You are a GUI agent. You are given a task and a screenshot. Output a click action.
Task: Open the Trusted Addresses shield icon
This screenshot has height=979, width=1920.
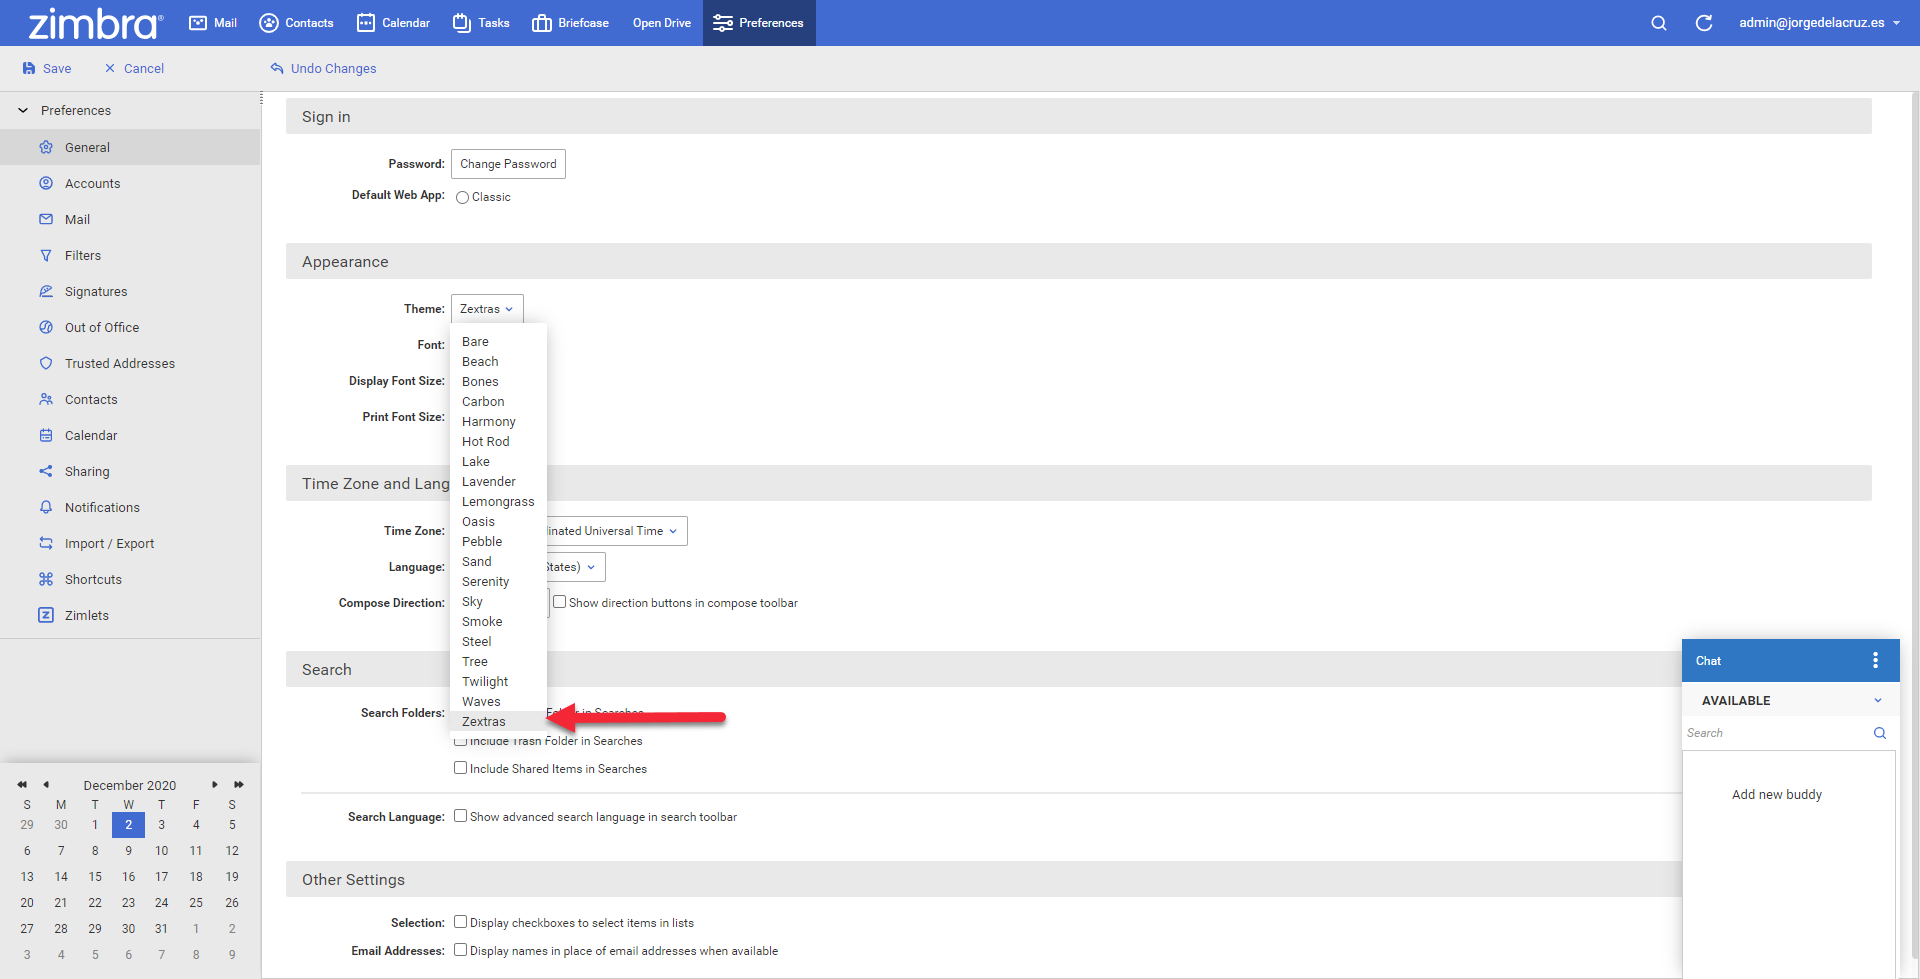point(46,363)
